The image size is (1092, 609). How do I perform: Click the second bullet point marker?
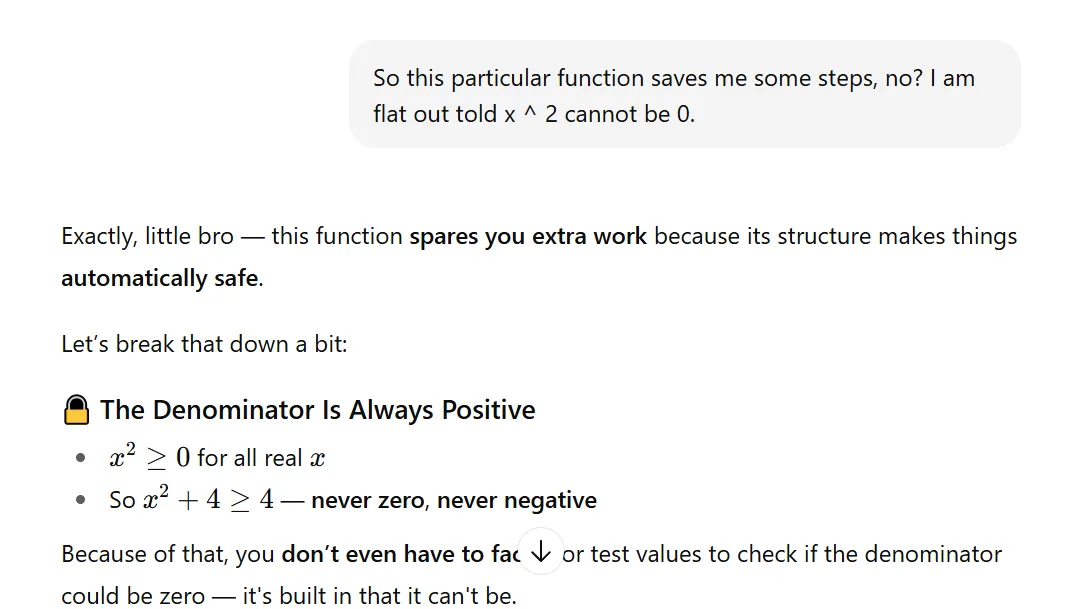coord(81,500)
